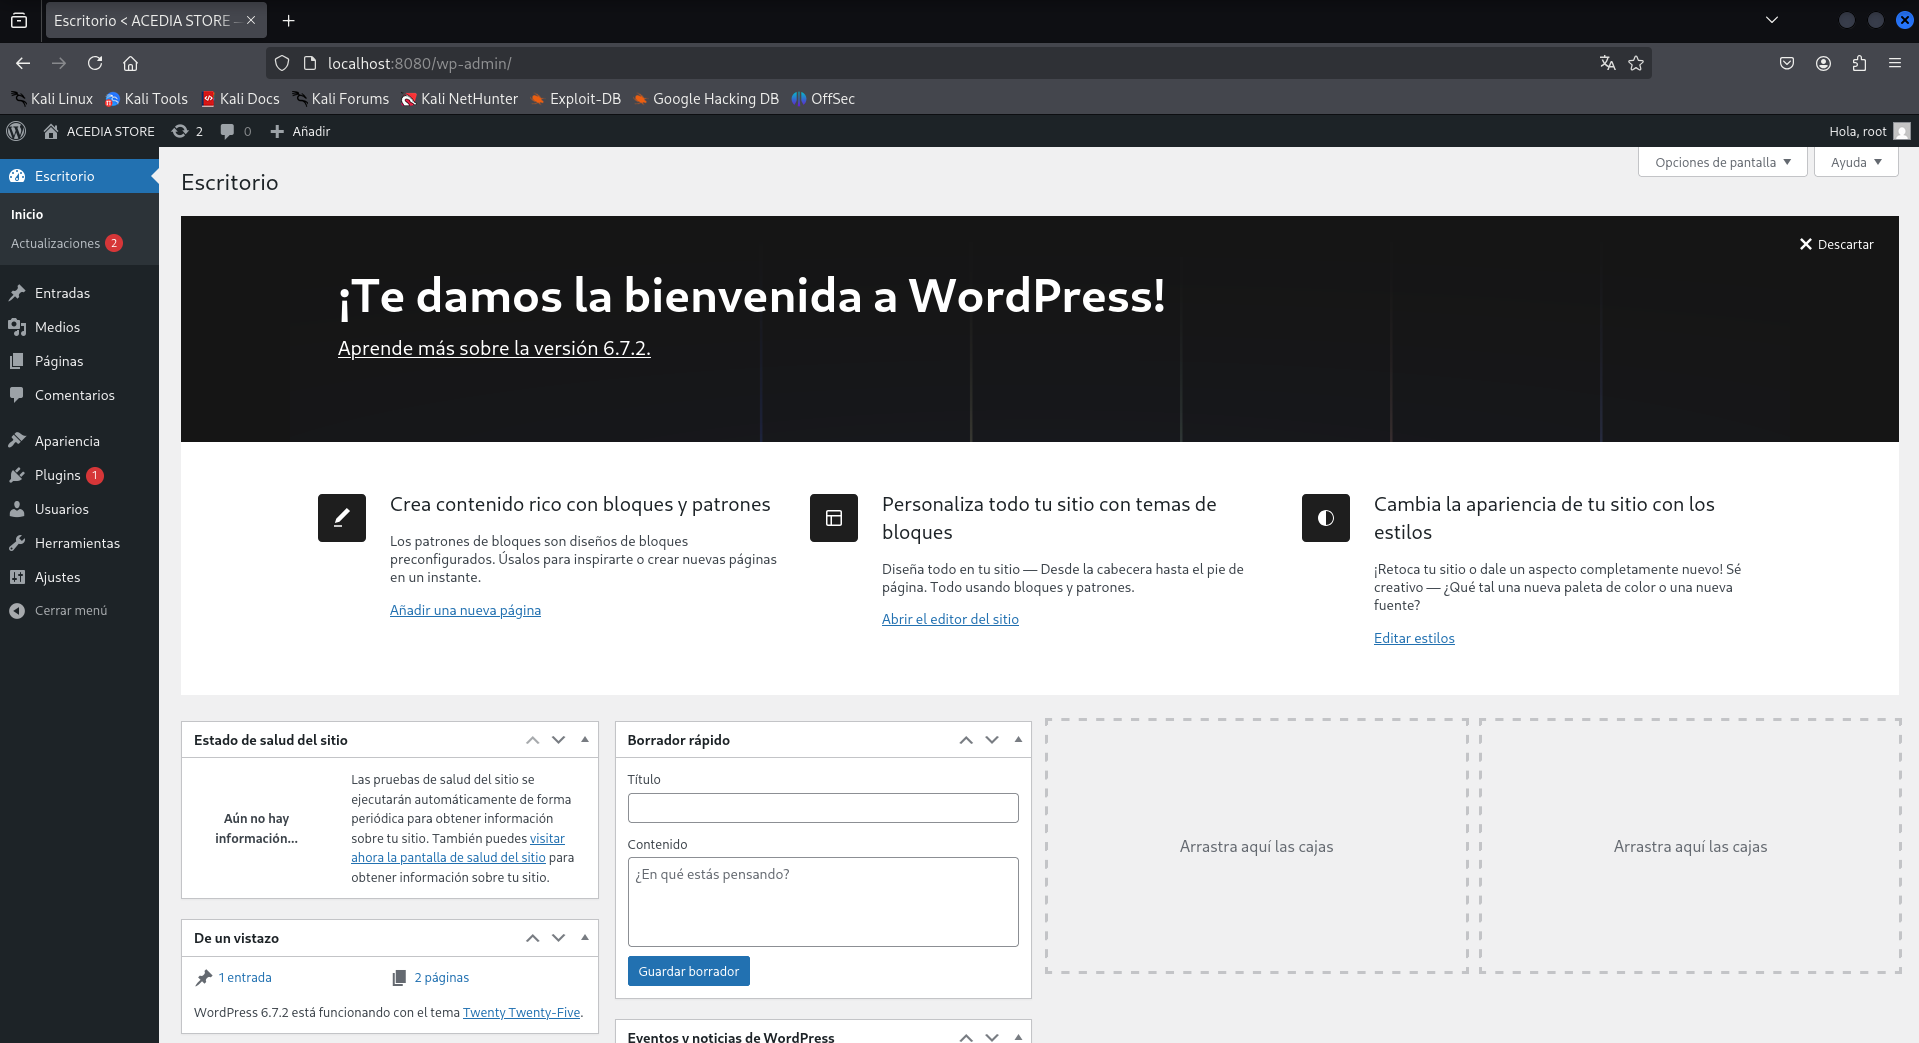Open the browser hamburger menu
This screenshot has width=1919, height=1043.
tap(1895, 63)
